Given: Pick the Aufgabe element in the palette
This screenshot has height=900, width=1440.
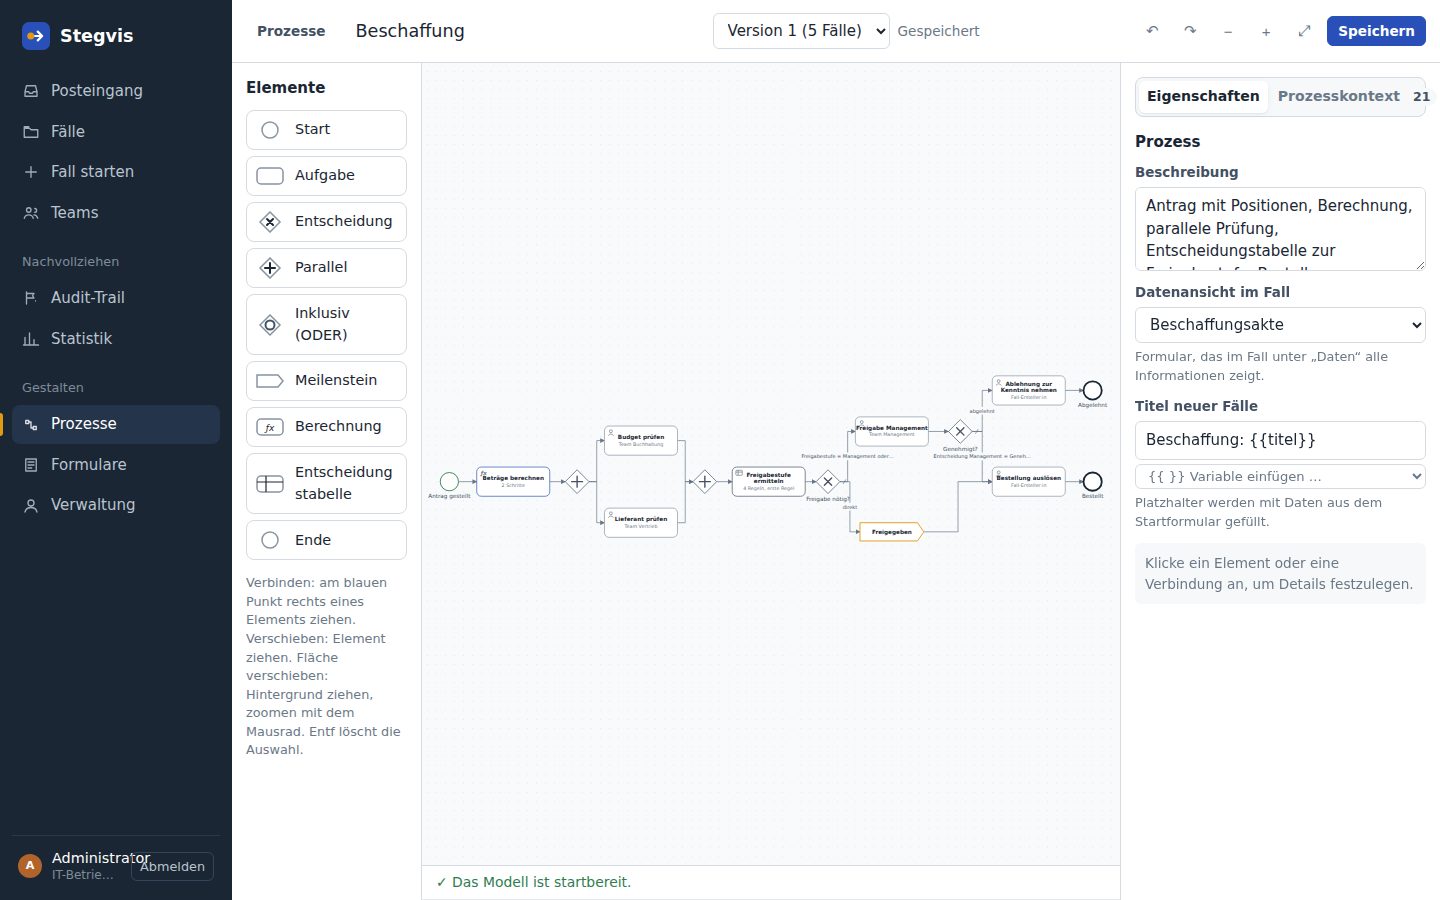Looking at the screenshot, I should coord(326,176).
